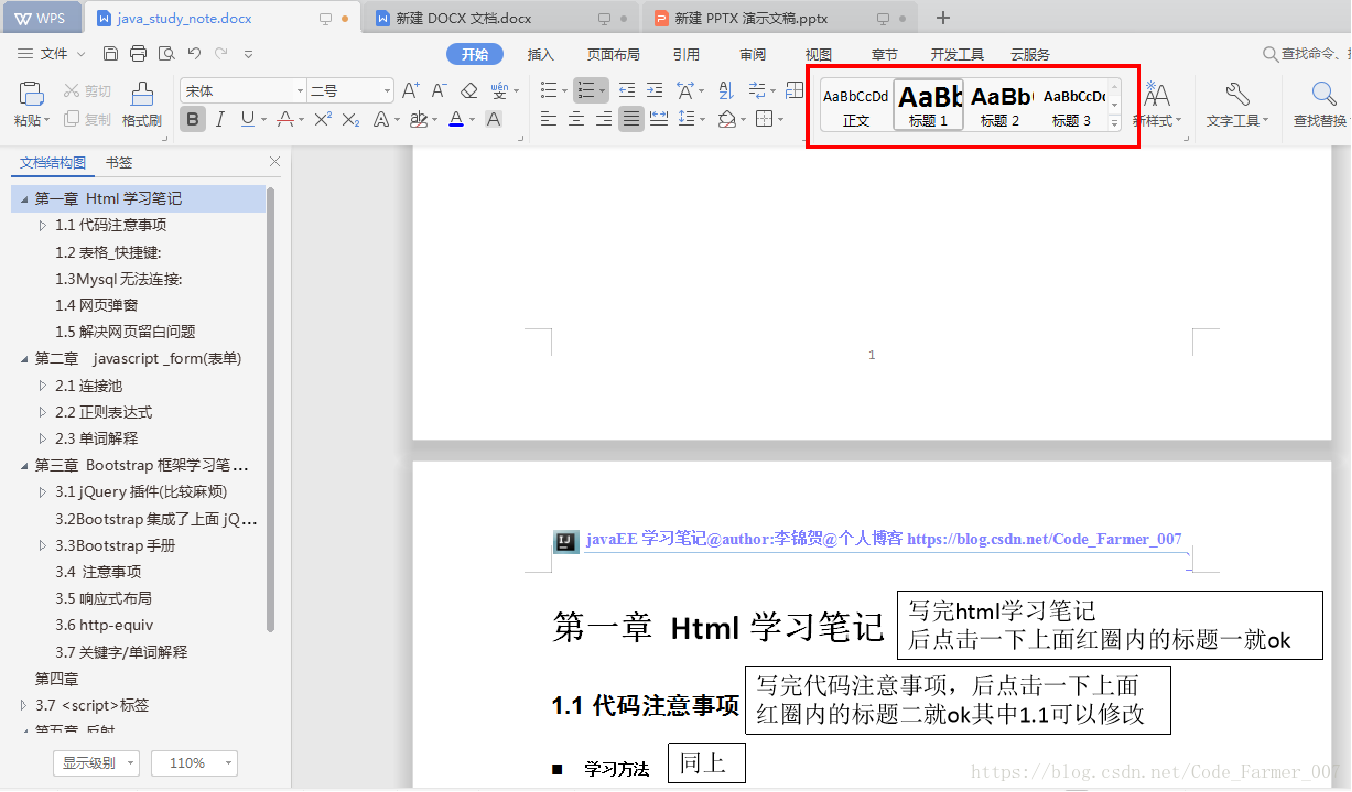
Task: Click the 查找命令 search box
Action: [x=1307, y=54]
